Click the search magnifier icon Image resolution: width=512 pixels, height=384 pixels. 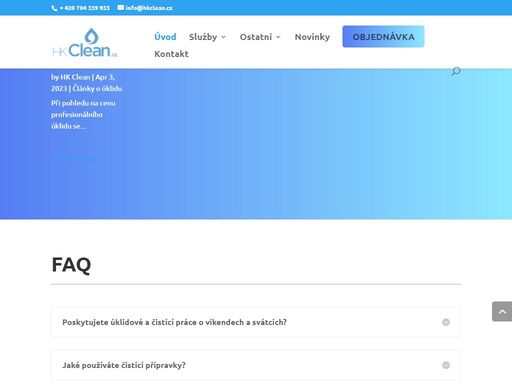click(456, 71)
